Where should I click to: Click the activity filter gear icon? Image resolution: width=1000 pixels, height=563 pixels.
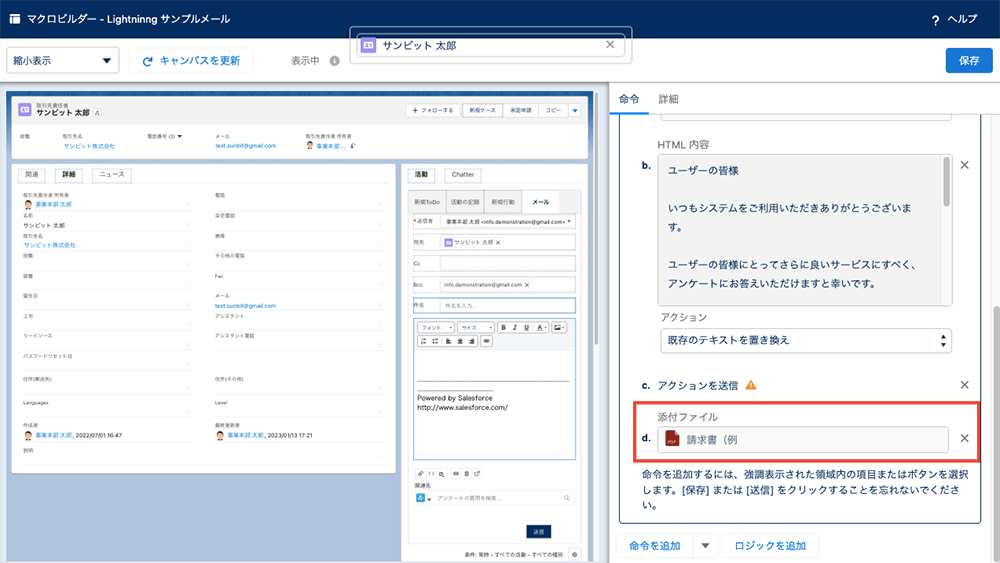point(575,555)
